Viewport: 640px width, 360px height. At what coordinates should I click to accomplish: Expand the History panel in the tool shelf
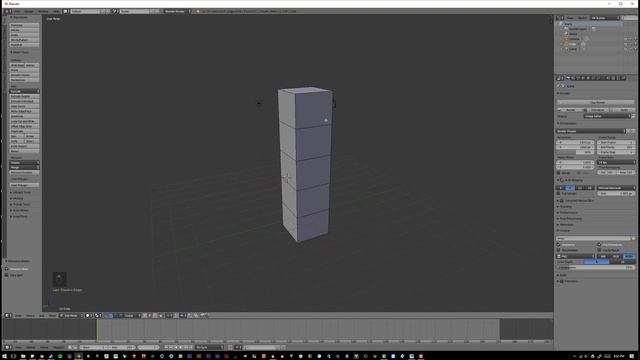click(x=18, y=198)
